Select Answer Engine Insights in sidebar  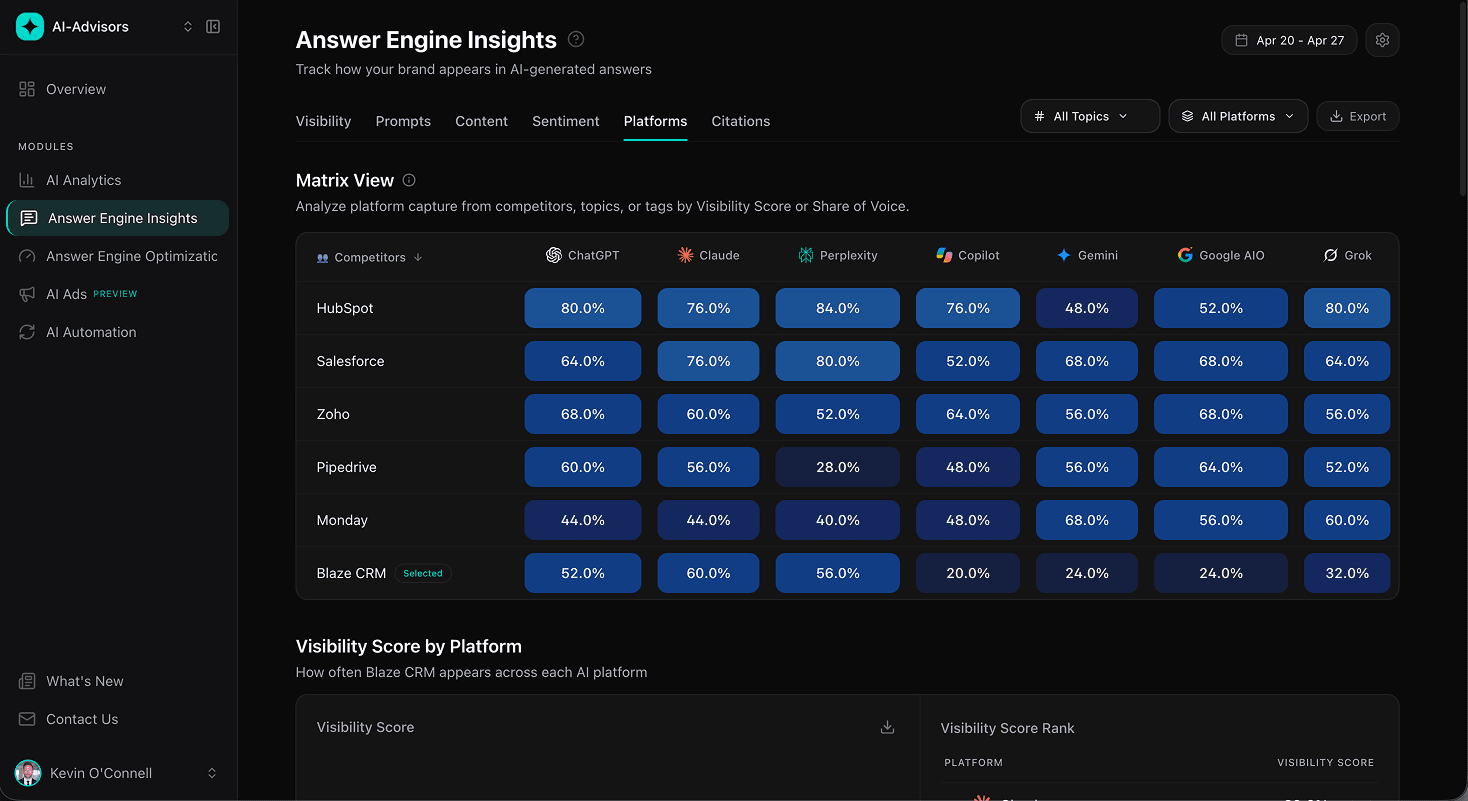[x=118, y=218]
